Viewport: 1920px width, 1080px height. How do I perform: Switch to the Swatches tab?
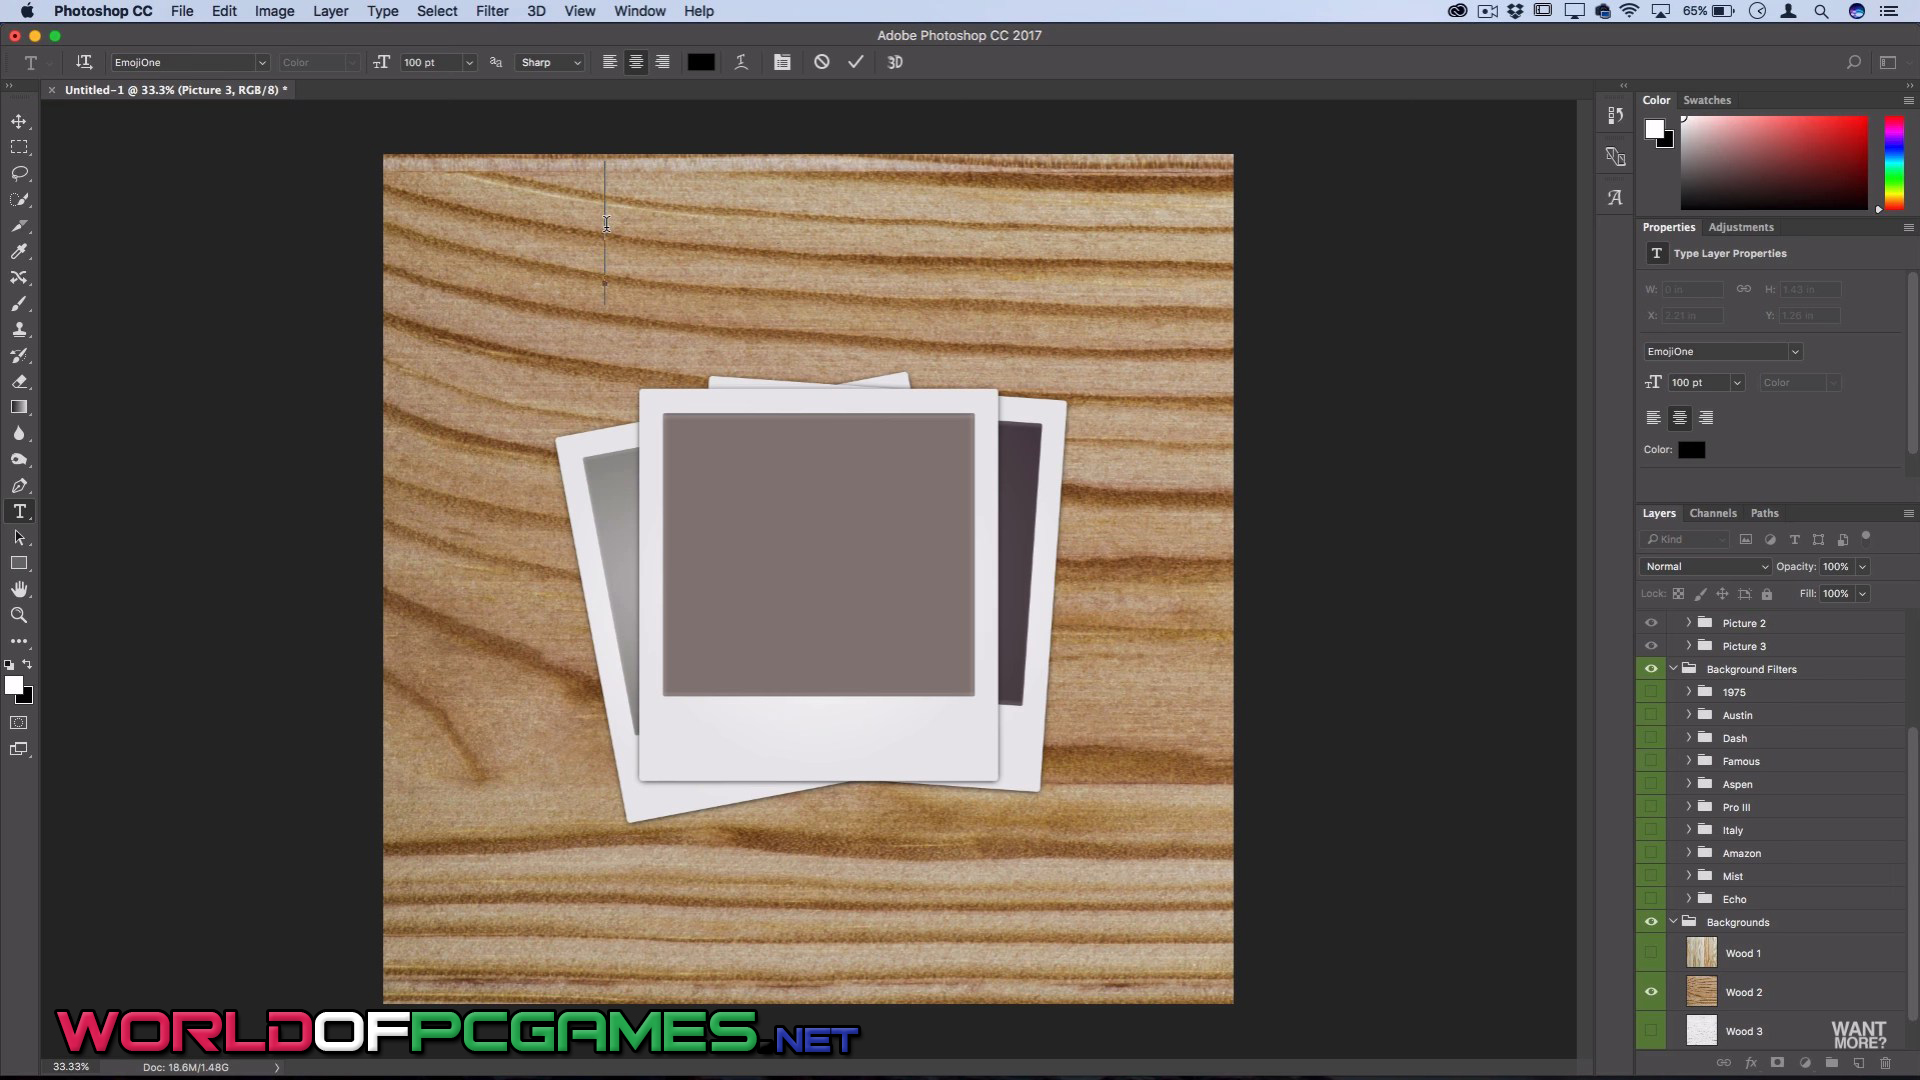[x=1706, y=100]
